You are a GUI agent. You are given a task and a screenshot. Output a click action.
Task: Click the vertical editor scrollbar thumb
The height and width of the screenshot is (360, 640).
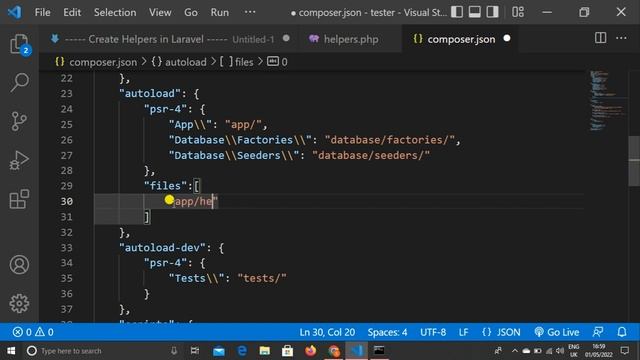[634, 161]
